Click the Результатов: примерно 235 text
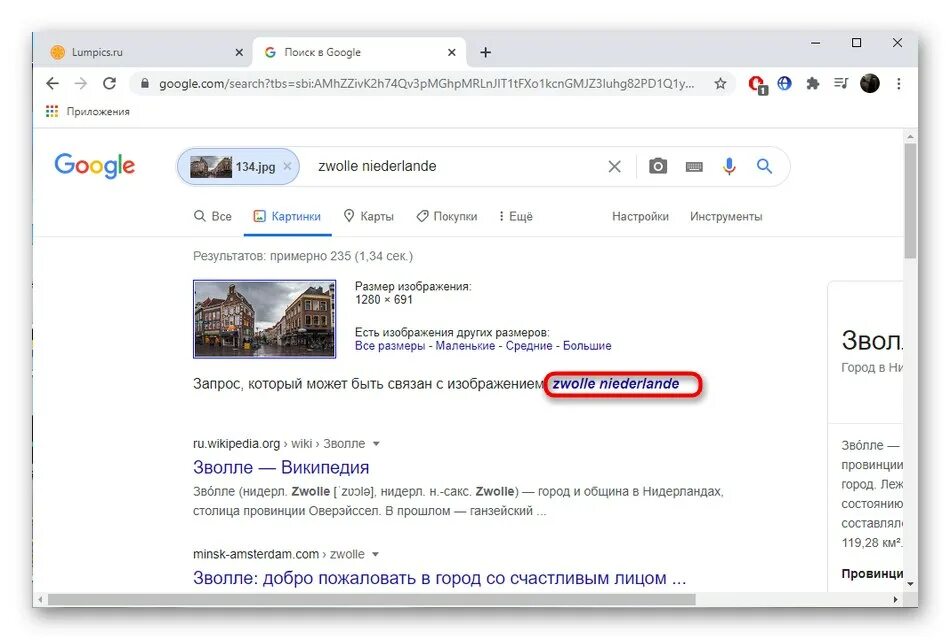 coord(303,256)
